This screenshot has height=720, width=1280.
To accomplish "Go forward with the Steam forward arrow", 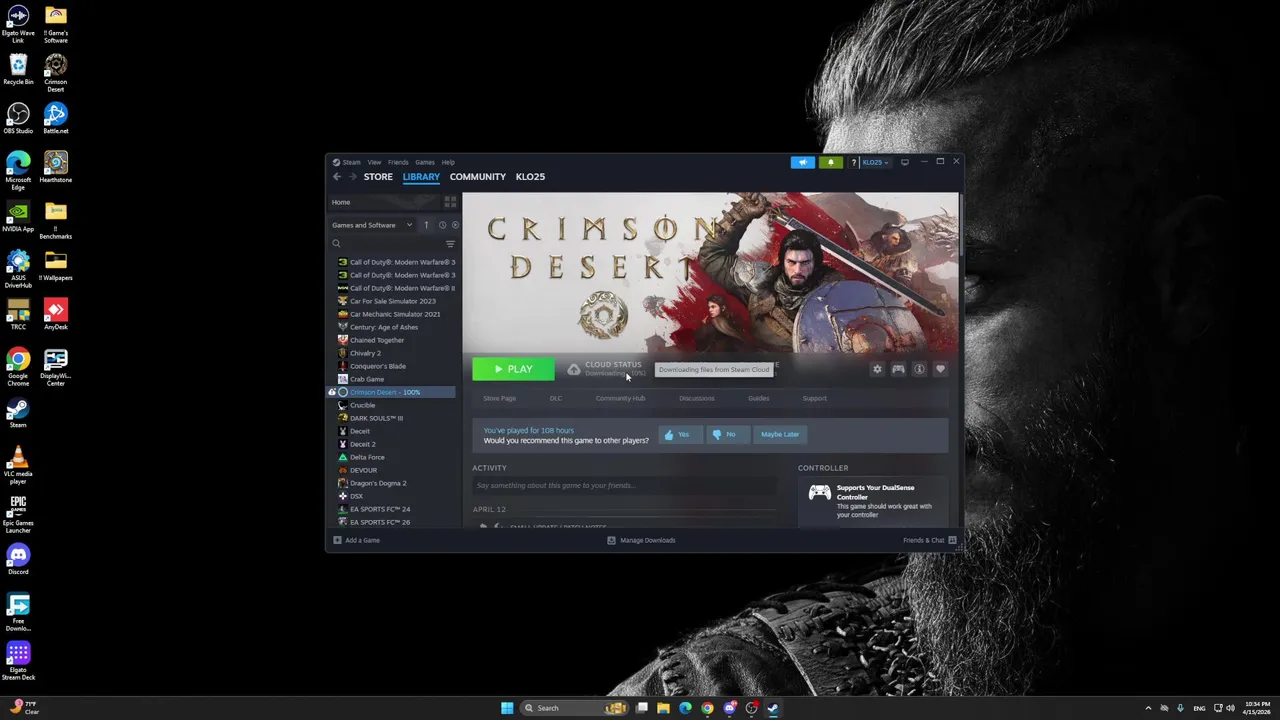I will point(352,177).
